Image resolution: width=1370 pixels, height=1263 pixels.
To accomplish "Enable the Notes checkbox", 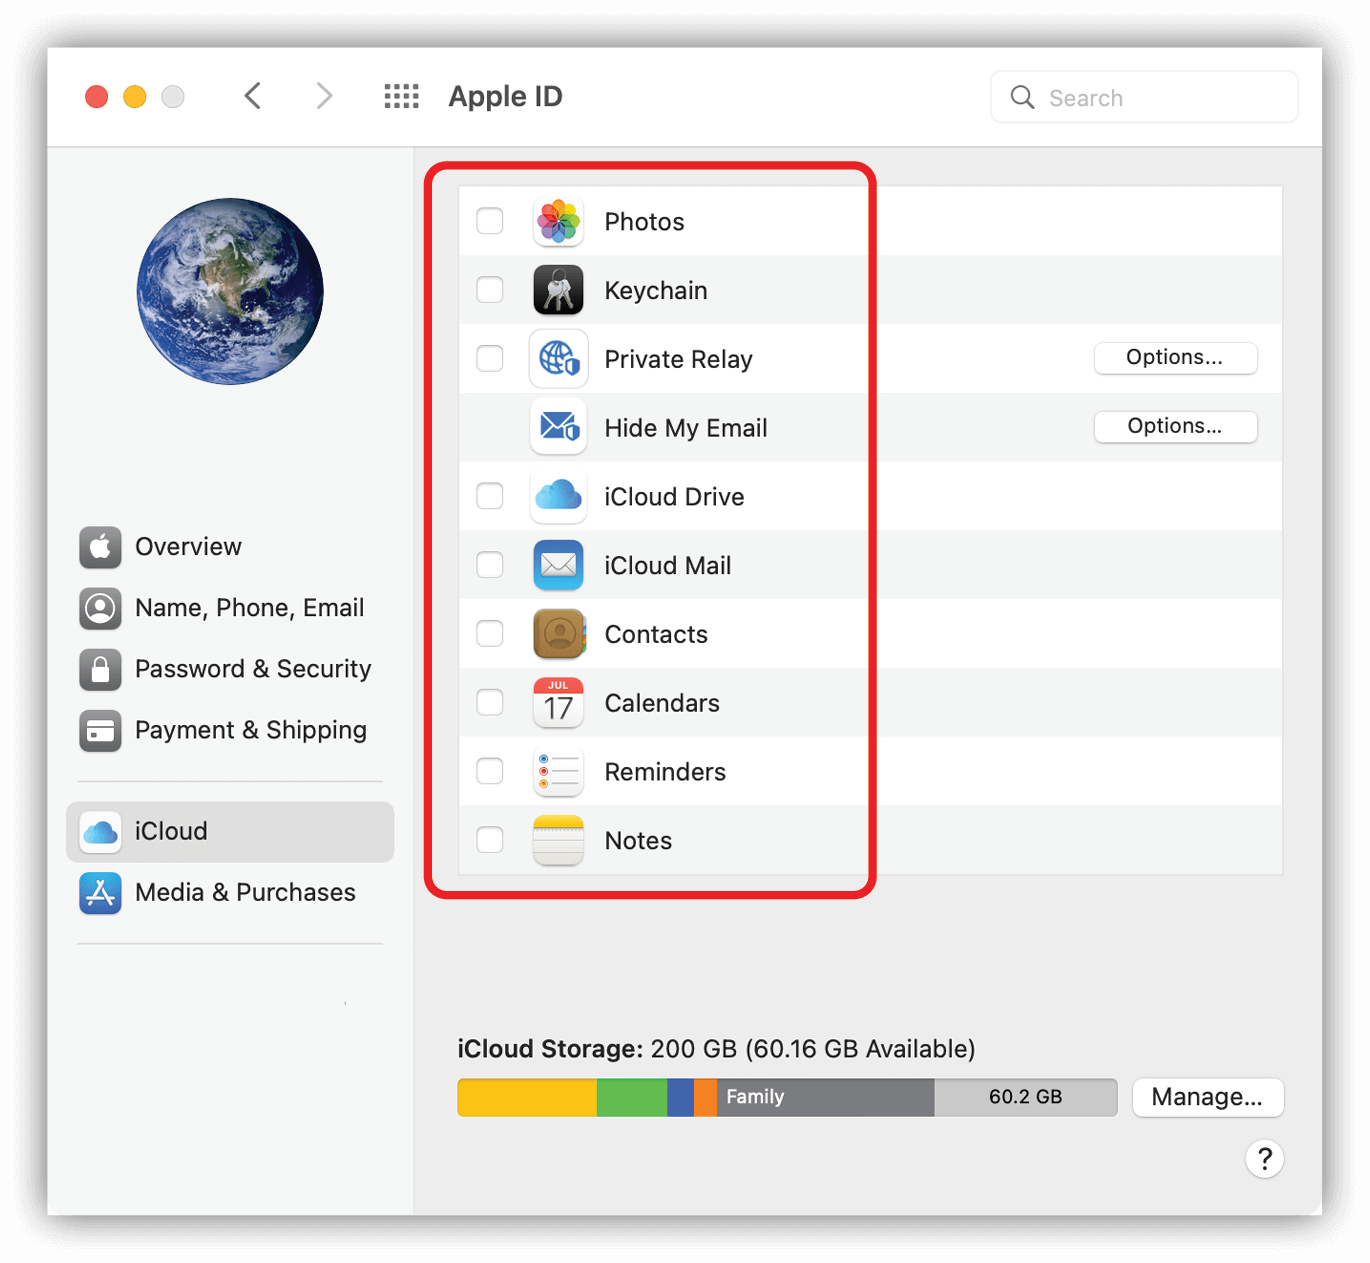I will pyautogui.click(x=490, y=840).
